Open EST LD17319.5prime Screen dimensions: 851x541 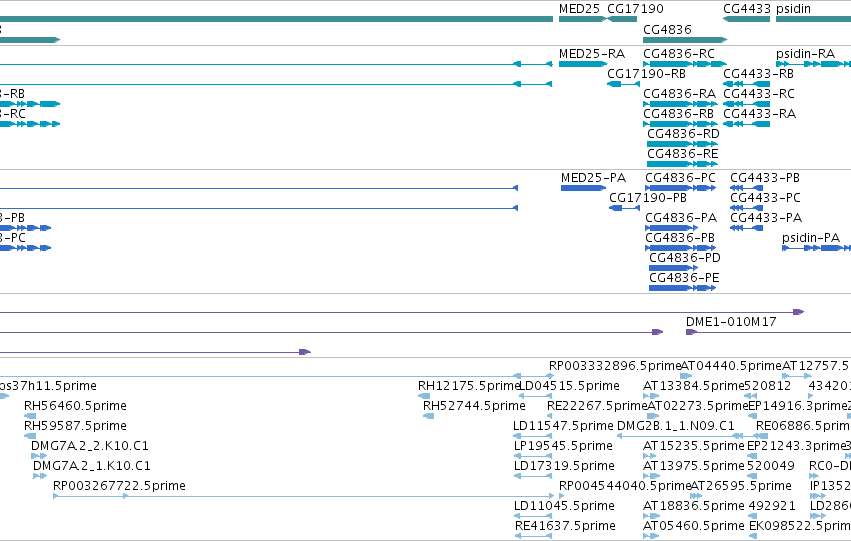pos(564,467)
